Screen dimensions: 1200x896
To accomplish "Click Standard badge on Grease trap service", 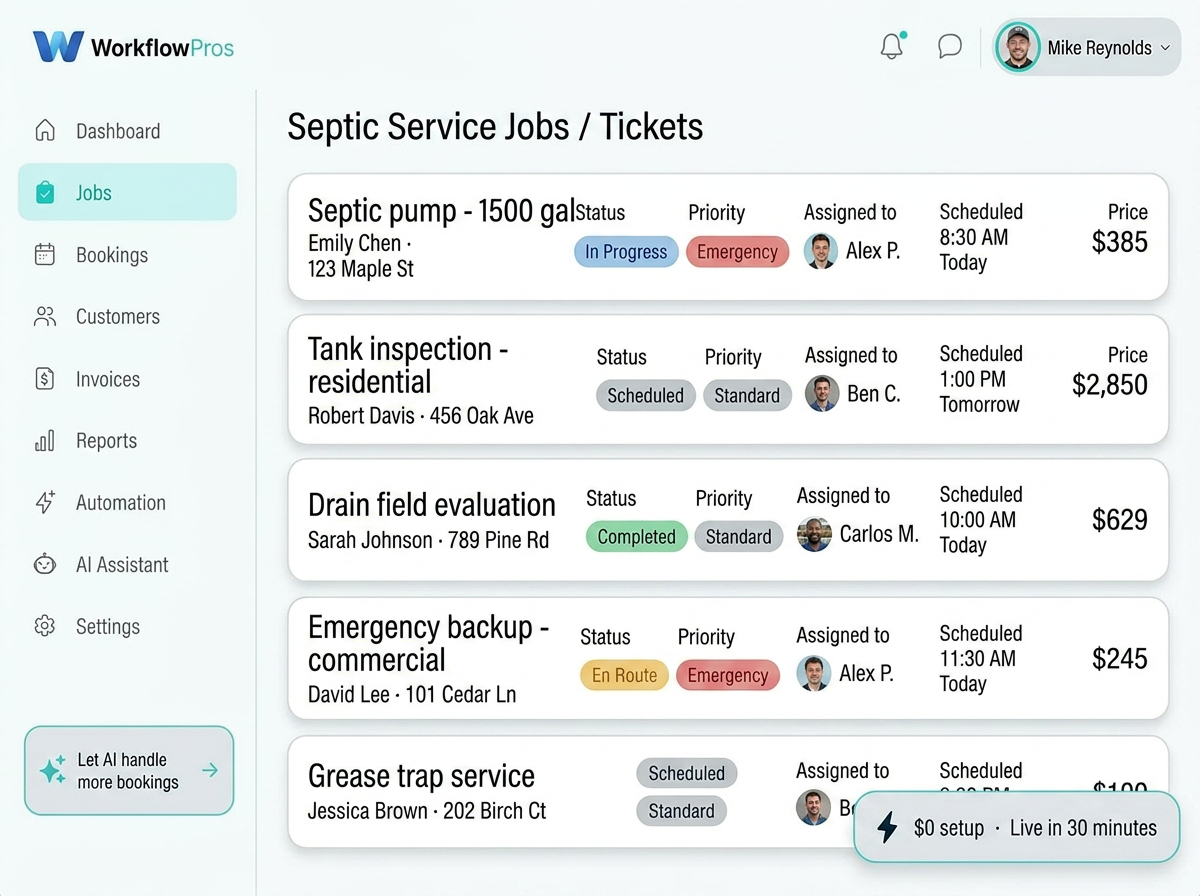I will tap(681, 811).
